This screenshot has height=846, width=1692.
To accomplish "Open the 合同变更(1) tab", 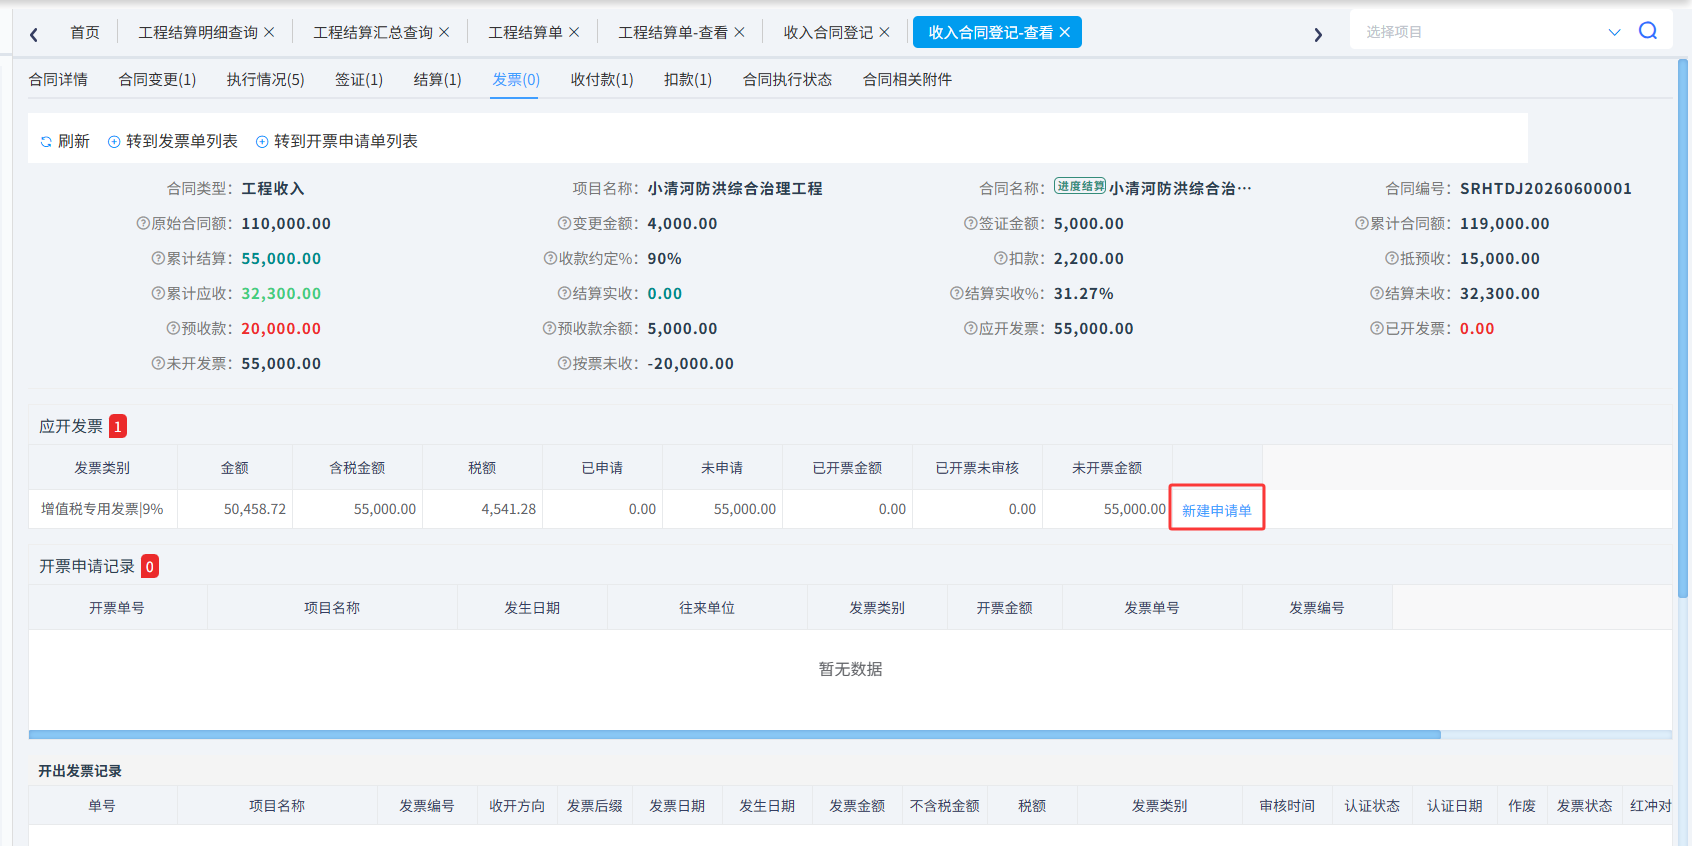I will coord(157,79).
